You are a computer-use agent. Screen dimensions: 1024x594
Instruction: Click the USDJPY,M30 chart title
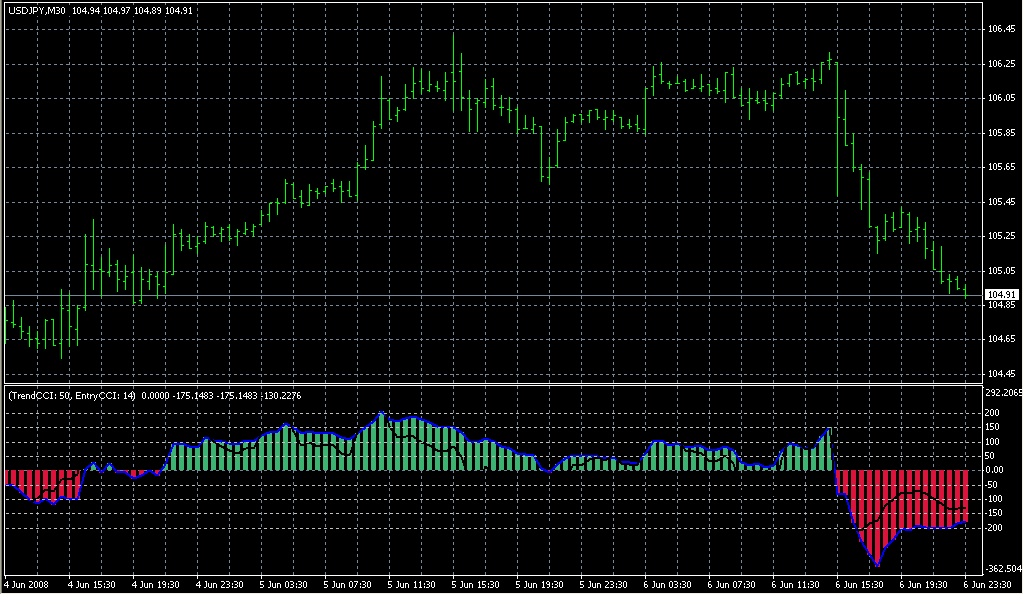click(x=36, y=11)
